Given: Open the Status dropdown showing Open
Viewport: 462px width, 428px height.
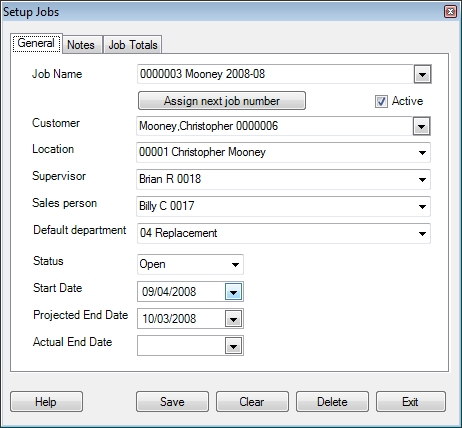Looking at the screenshot, I should [x=235, y=265].
